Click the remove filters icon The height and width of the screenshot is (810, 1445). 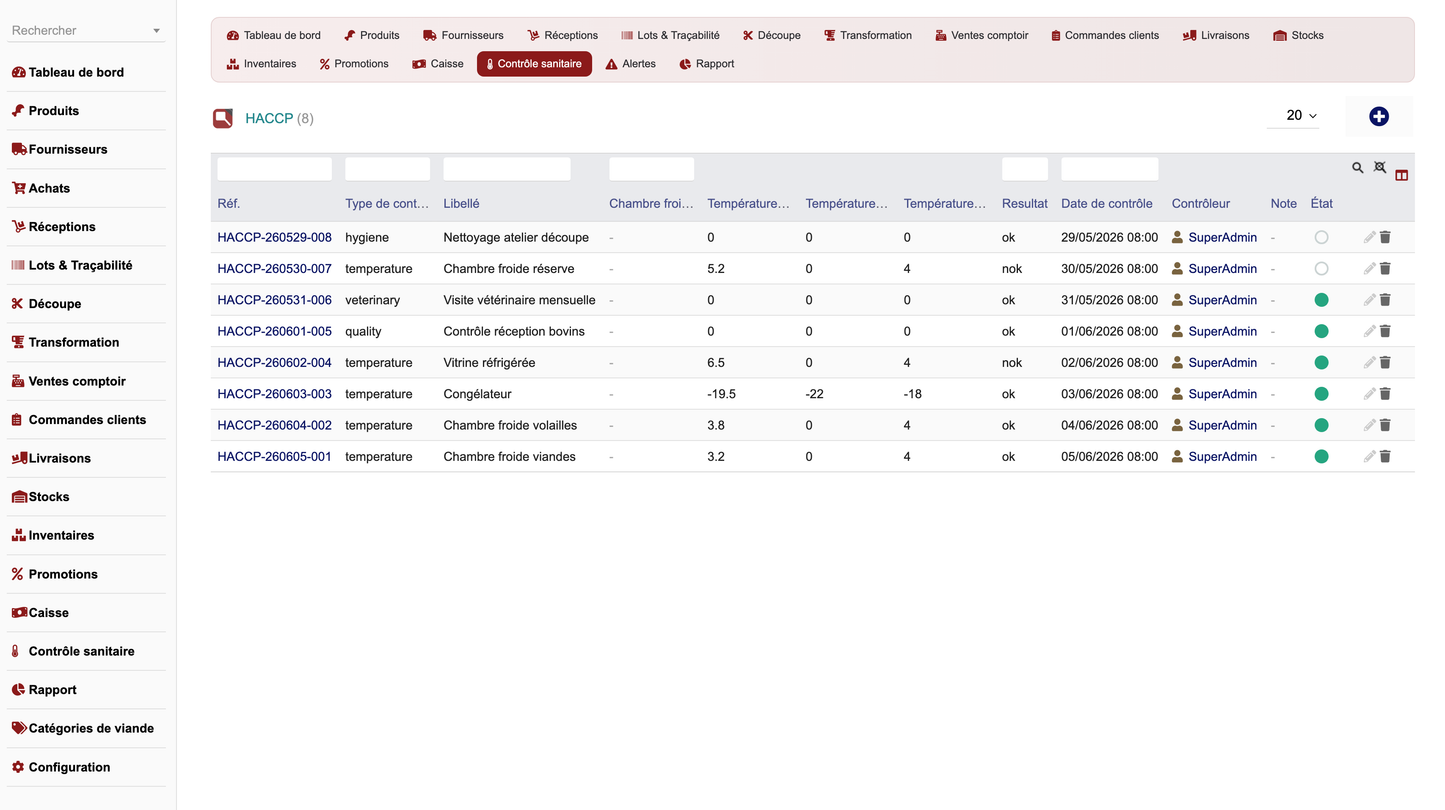point(1380,167)
